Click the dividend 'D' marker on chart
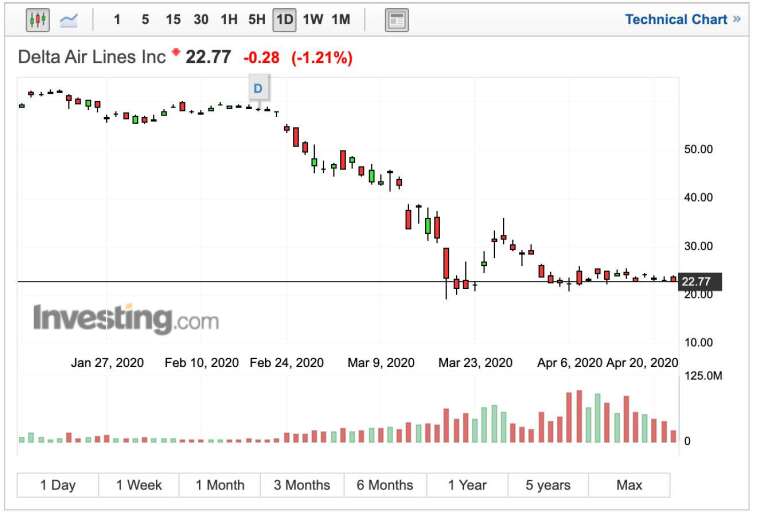This screenshot has width=760, height=515. (x=258, y=88)
